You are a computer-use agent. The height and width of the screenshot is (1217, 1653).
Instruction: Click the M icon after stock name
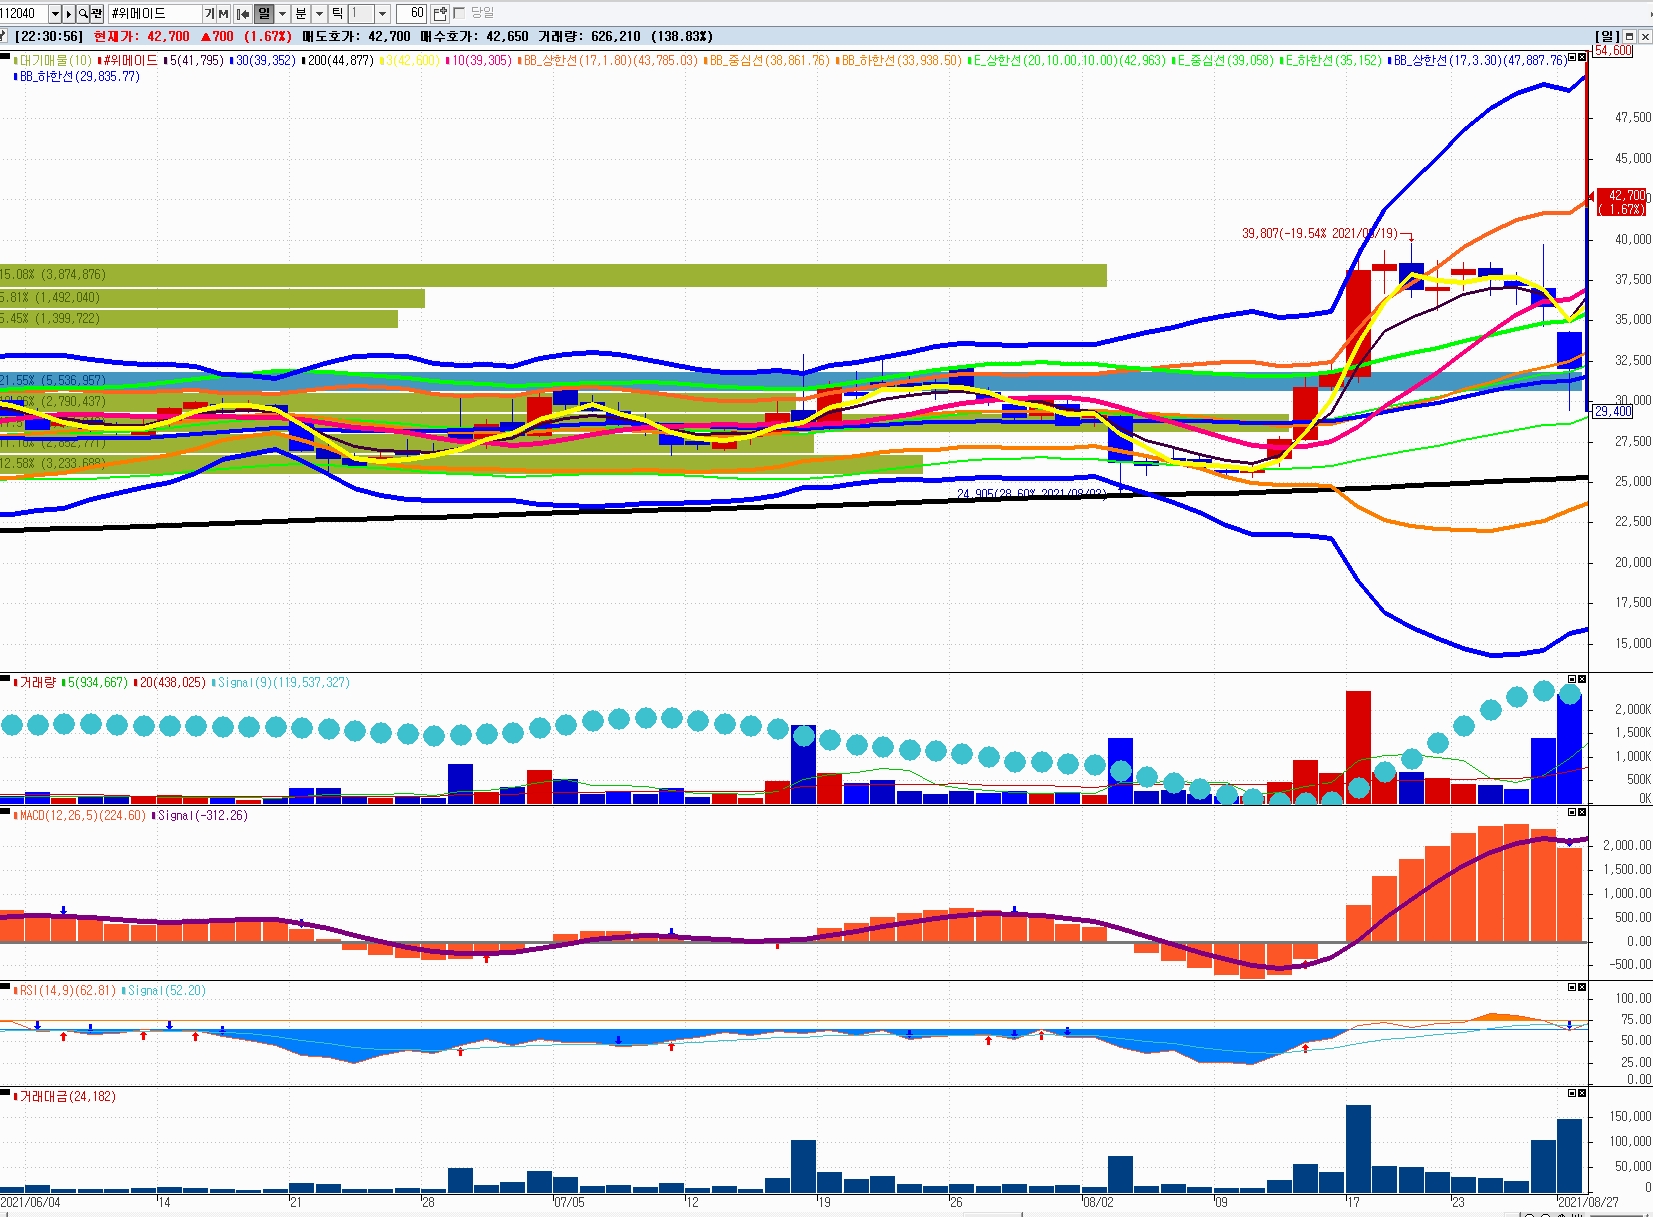coord(223,13)
